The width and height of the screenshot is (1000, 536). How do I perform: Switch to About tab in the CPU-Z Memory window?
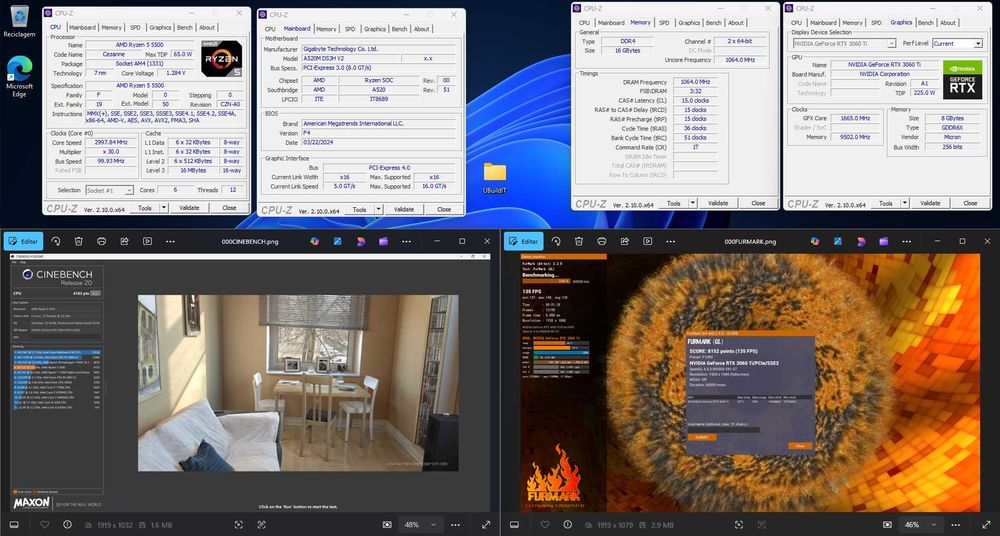click(x=736, y=22)
